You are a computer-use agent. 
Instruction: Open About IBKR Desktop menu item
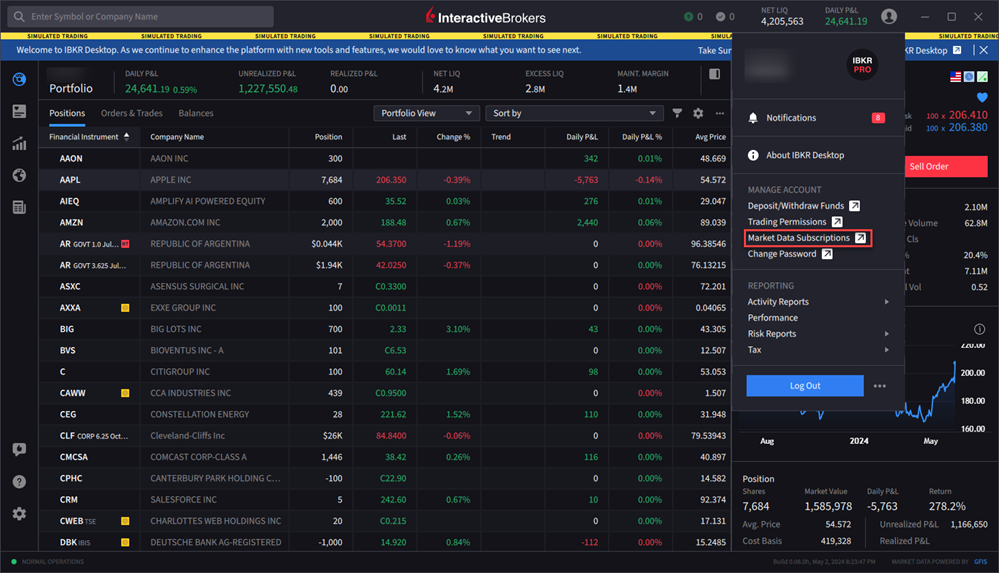coord(818,155)
